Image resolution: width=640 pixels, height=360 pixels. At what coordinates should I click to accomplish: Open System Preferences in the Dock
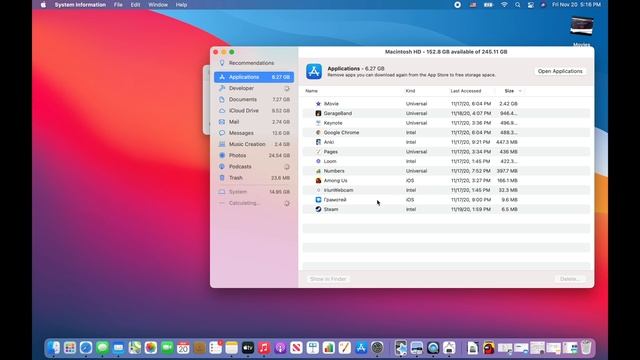[x=377, y=348]
